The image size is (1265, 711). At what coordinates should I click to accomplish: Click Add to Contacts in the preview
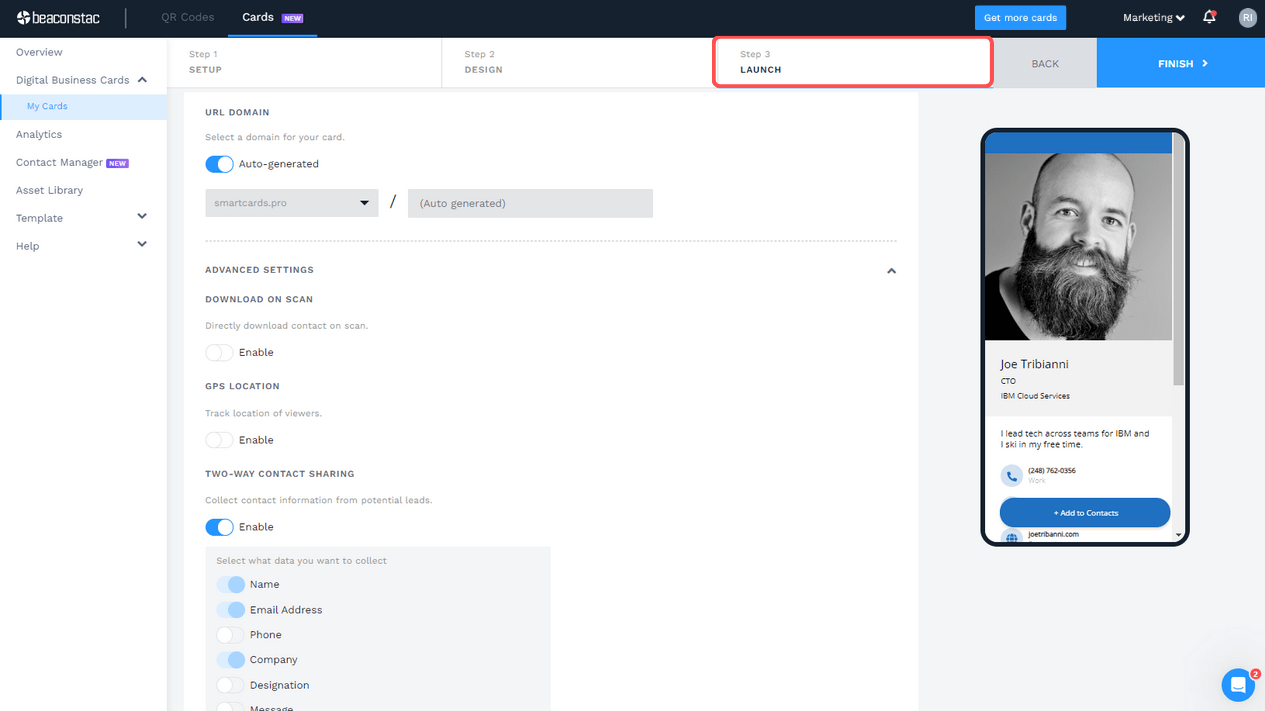pyautogui.click(x=1084, y=512)
